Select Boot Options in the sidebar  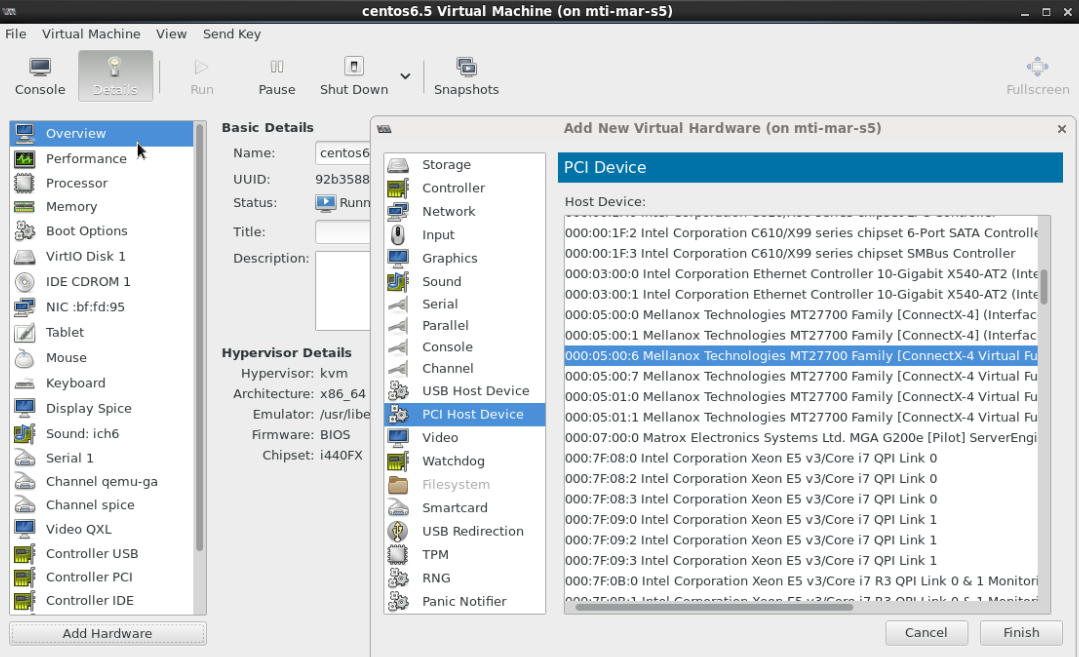(x=86, y=231)
